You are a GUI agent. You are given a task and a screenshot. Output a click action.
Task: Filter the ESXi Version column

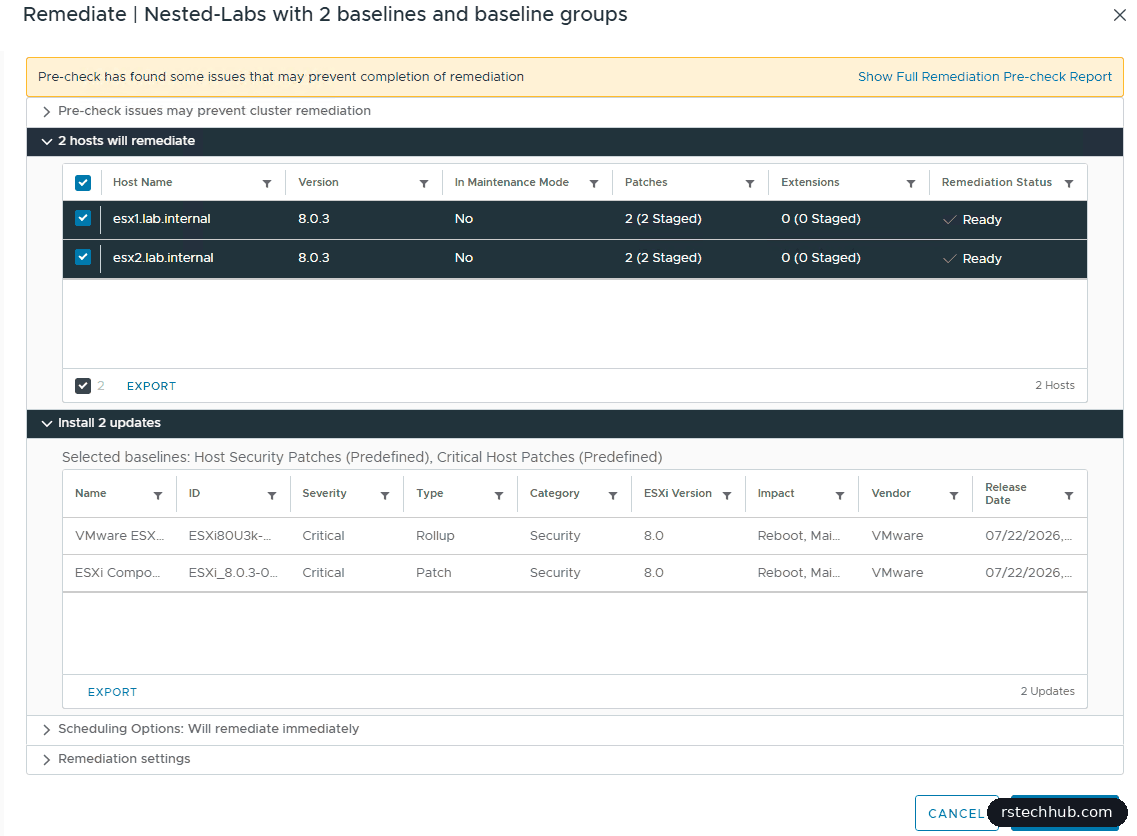(x=727, y=495)
